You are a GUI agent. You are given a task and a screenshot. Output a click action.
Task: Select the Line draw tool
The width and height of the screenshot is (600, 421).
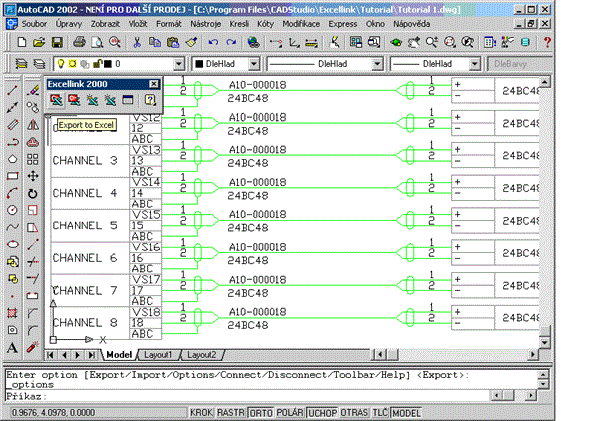tap(12, 91)
